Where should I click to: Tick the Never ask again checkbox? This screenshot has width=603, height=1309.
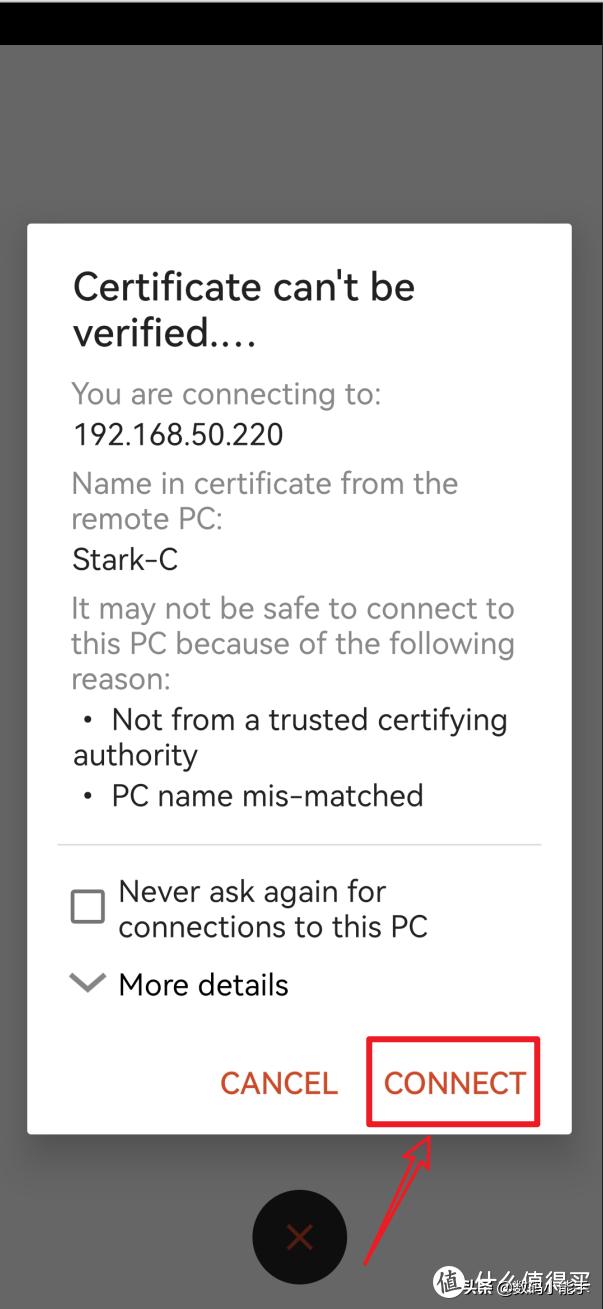[88, 908]
